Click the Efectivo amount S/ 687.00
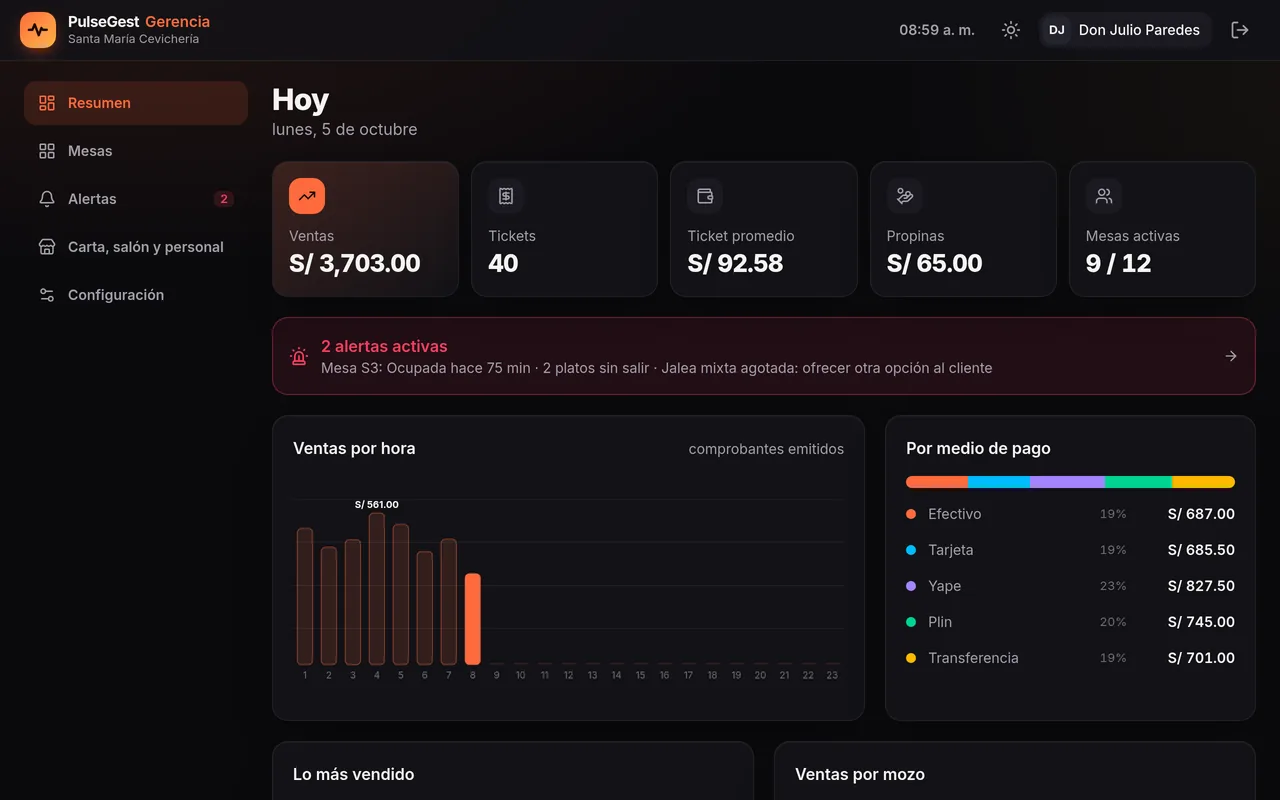 tap(1201, 514)
